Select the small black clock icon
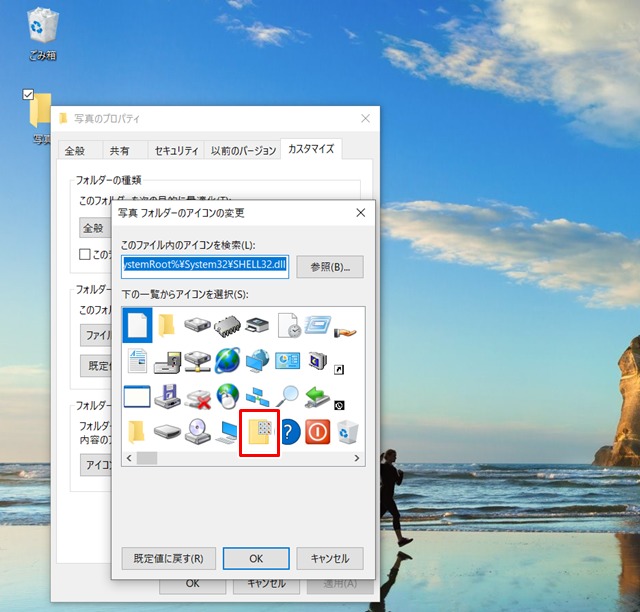Viewport: 640px width, 612px height. 339,405
